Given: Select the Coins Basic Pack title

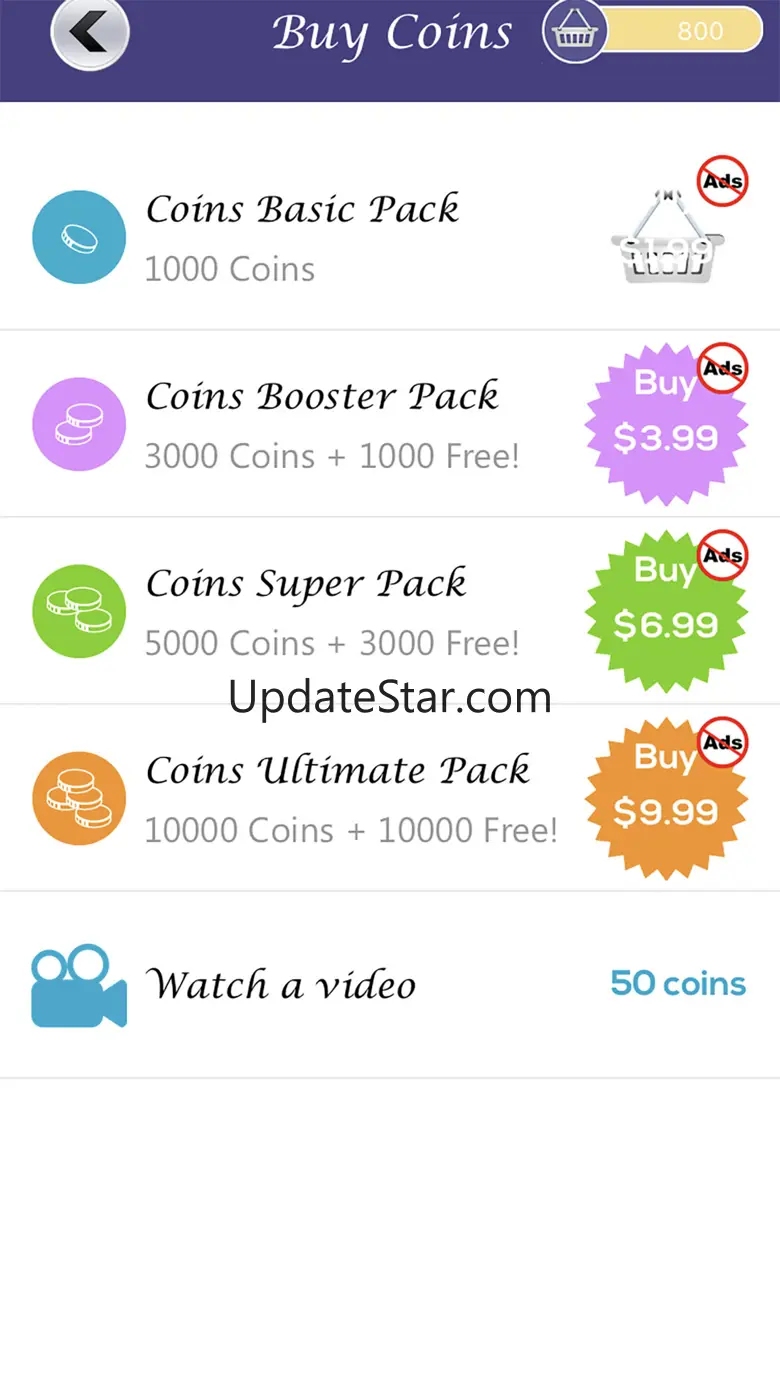Looking at the screenshot, I should pyautogui.click(x=302, y=209).
